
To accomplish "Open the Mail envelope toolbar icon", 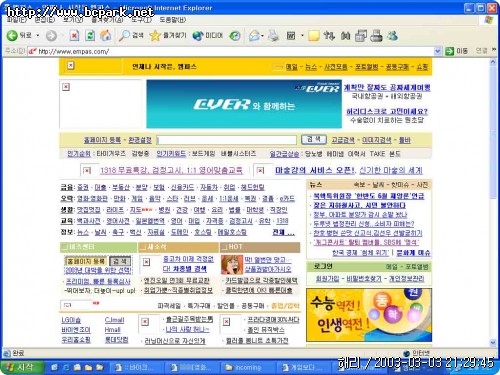I will click(254, 36).
